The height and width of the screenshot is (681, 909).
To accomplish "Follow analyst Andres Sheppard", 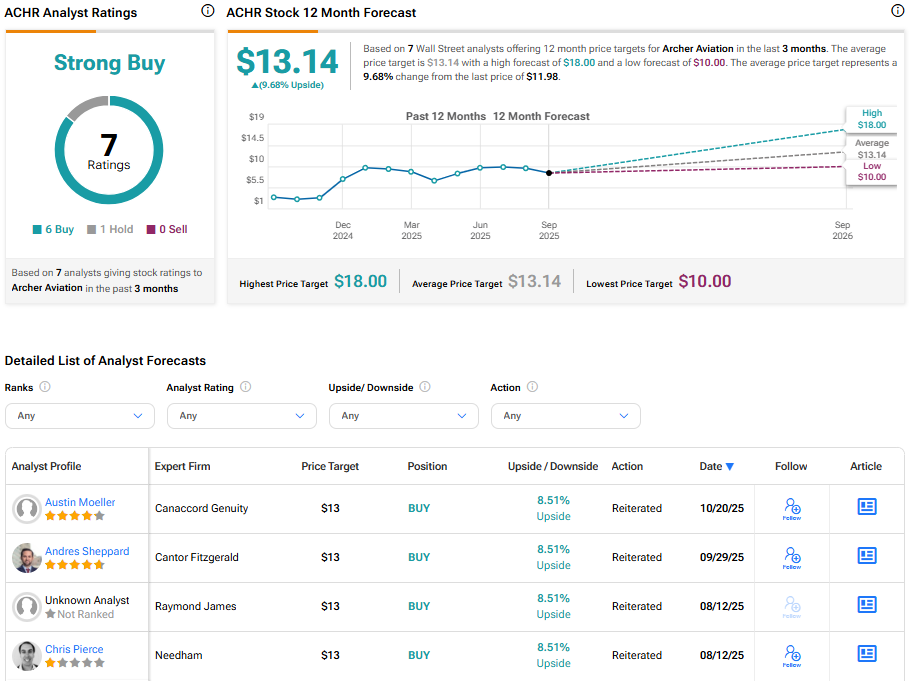I will point(792,557).
